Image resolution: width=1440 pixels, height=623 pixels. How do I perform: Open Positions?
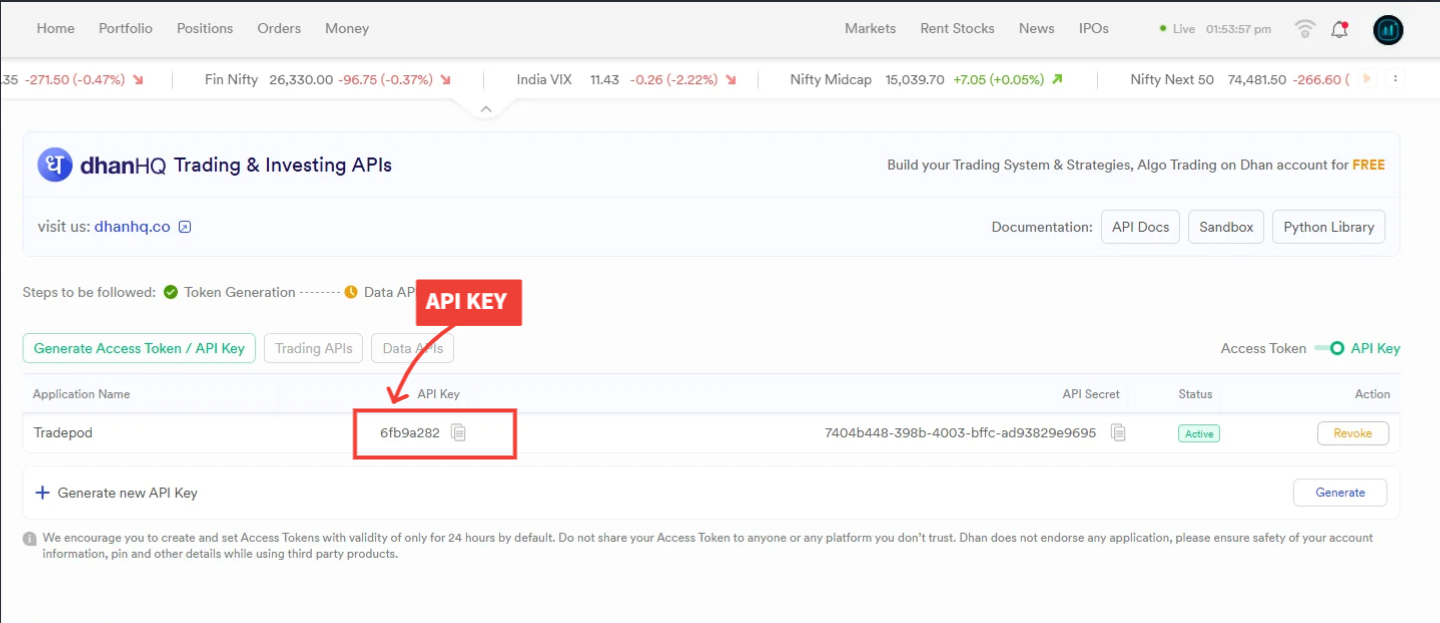coord(205,29)
